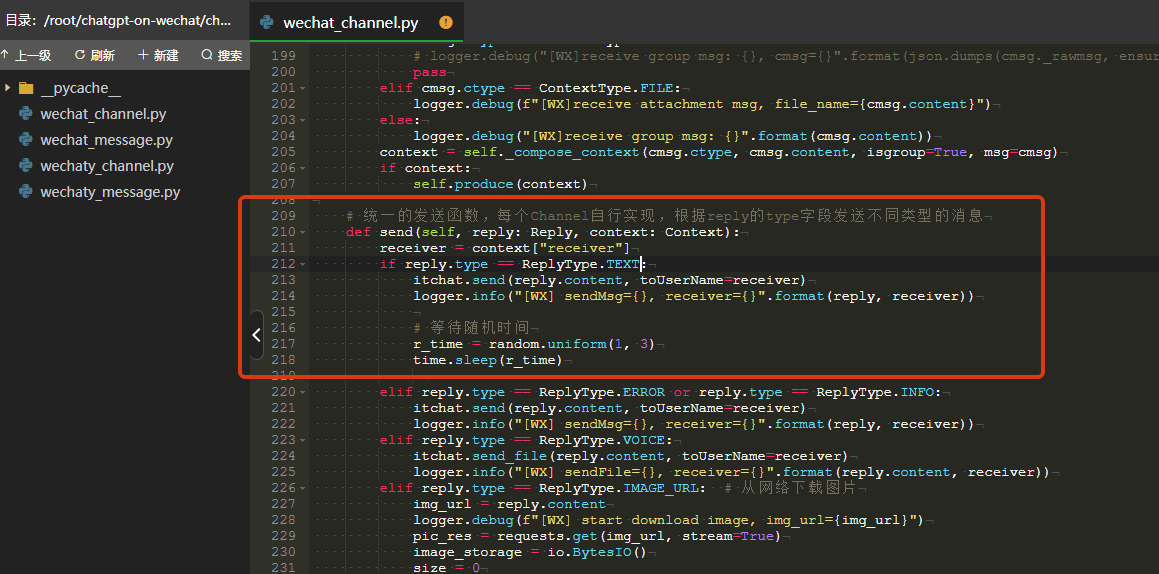Viewport: 1159px width, 574px height.
Task: Fold the elif block at line 220
Action: click(x=303, y=392)
